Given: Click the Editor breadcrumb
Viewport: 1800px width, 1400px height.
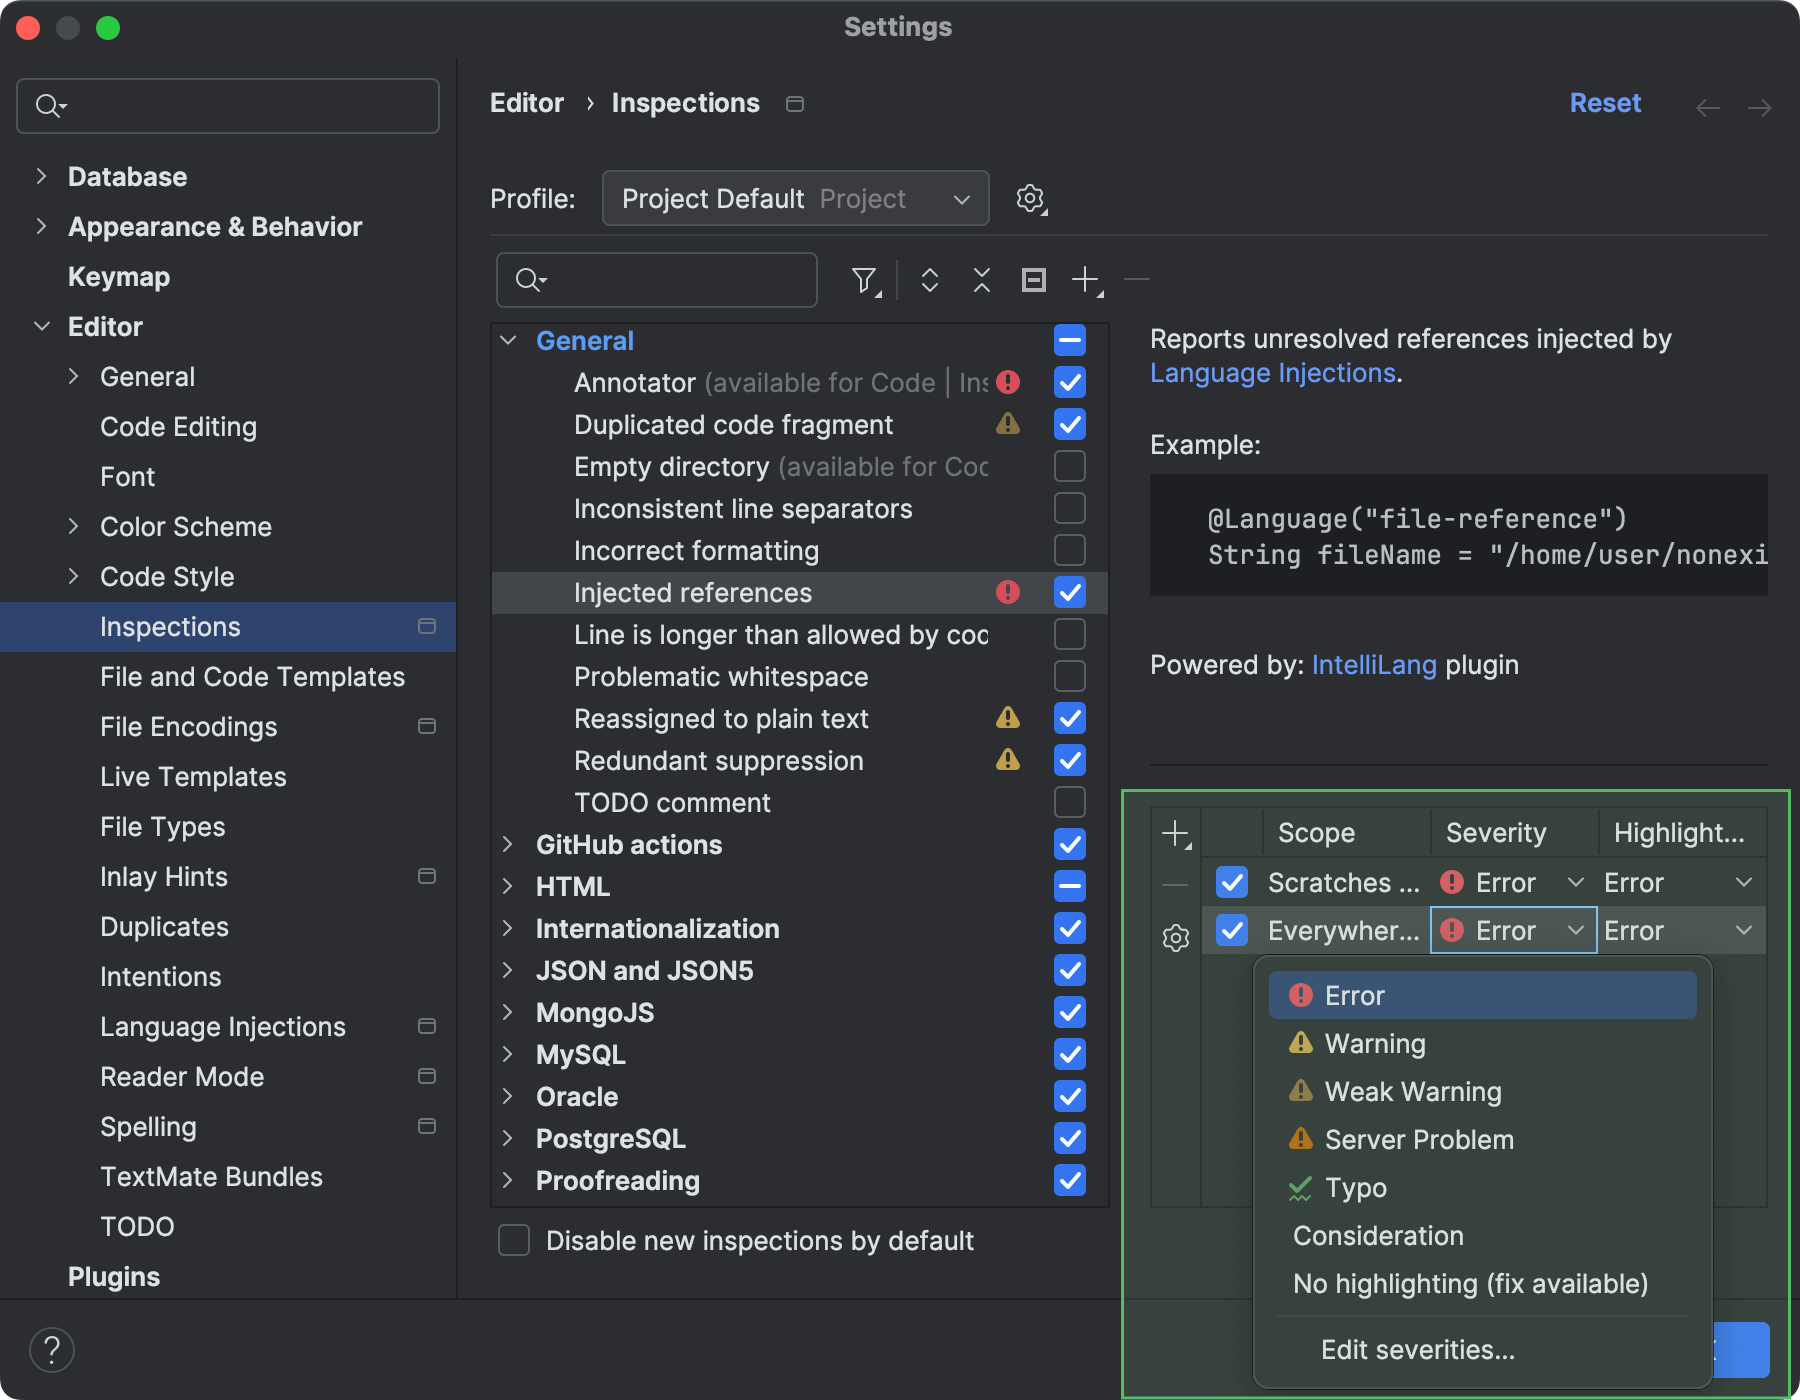Looking at the screenshot, I should tap(527, 103).
